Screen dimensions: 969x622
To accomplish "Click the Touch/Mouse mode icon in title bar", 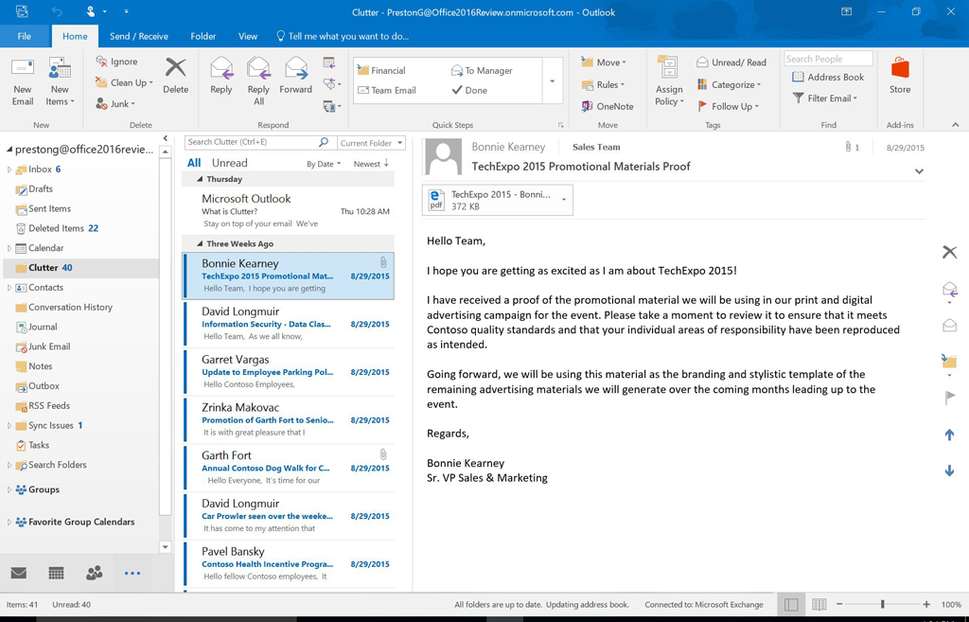I will click(90, 12).
